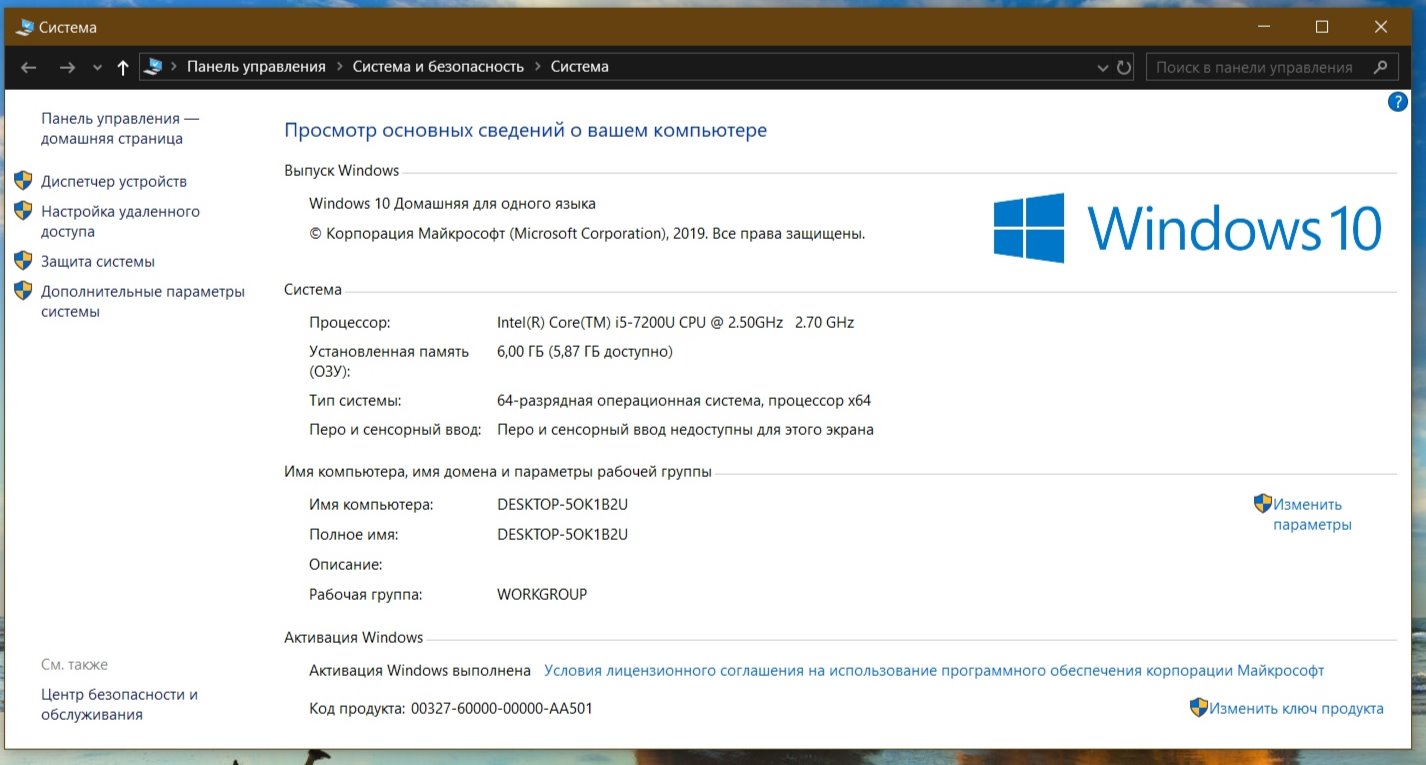1426x765 pixels.
Task: Click Изменить ключ продукта link
Action: 1296,708
